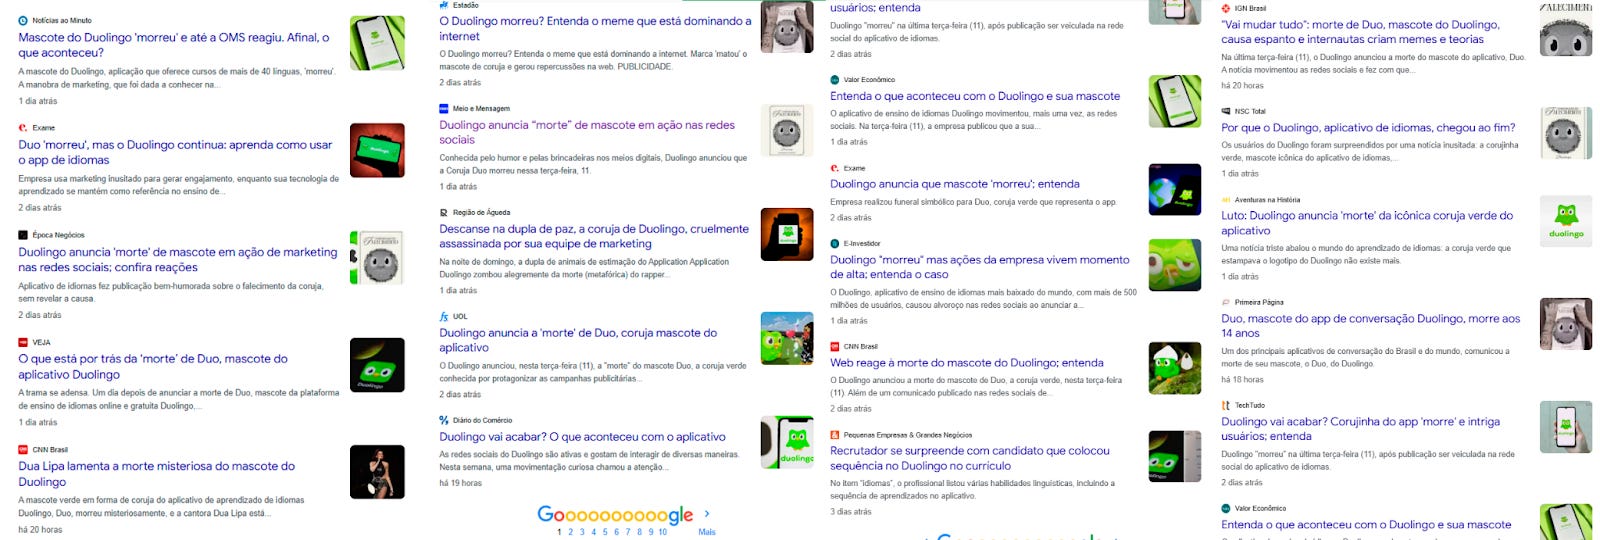The image size is (1600, 540).
Task: Open 'Web reage à morte do mascote' headline
Action: pos(967,363)
